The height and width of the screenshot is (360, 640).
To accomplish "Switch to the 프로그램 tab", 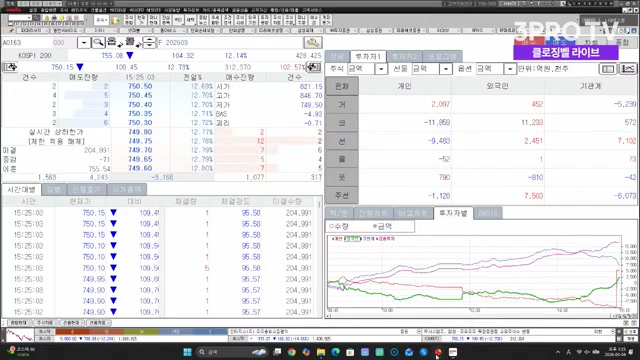I will [x=442, y=56].
